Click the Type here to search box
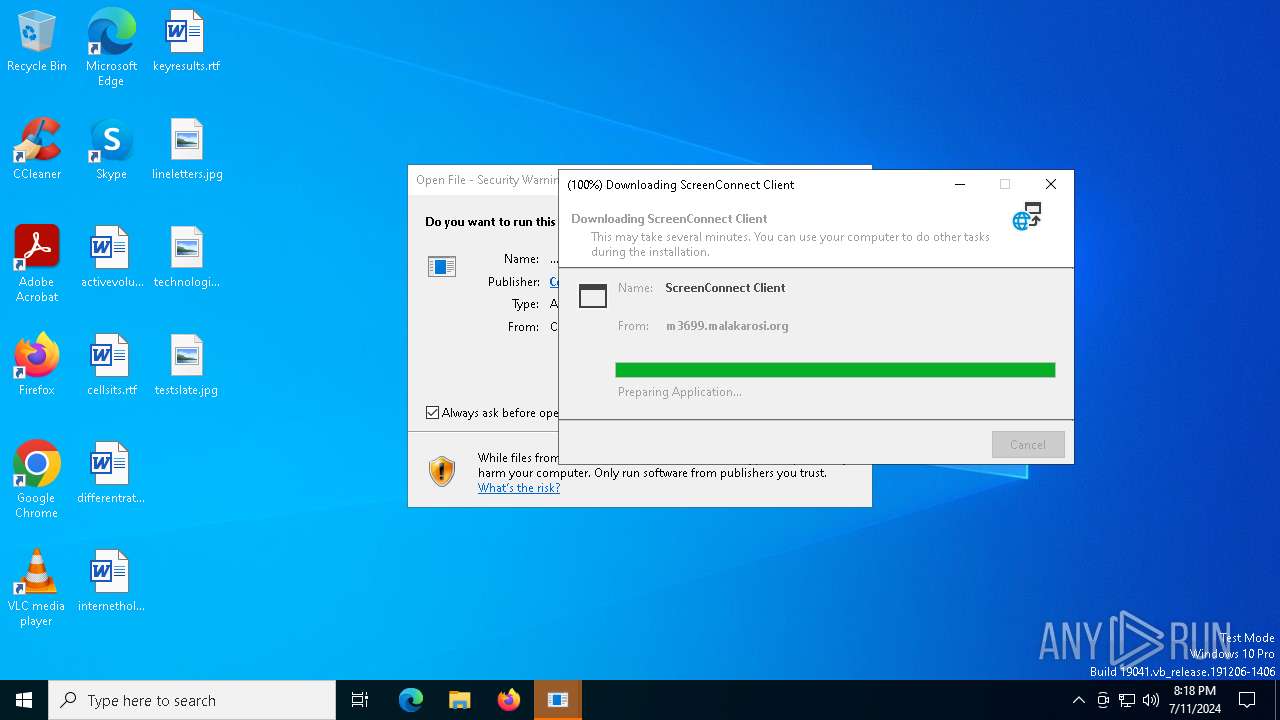 192,700
